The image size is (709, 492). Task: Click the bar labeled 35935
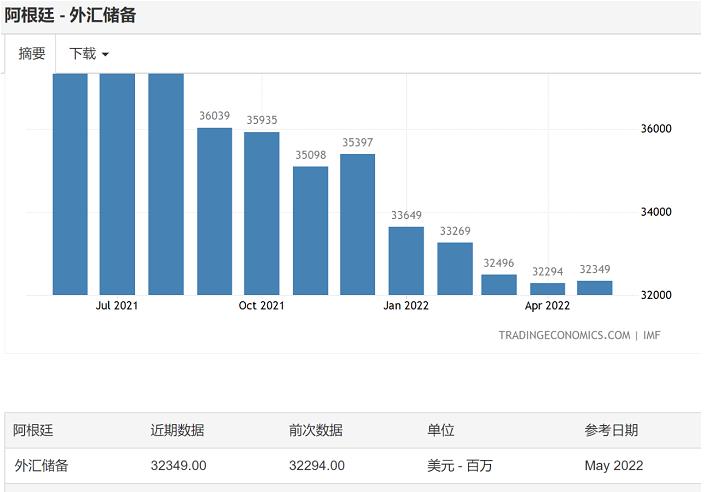pos(261,213)
